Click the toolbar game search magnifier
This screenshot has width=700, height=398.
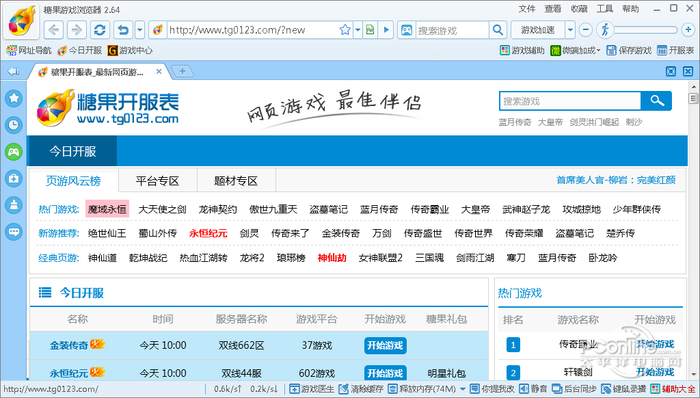(498, 30)
